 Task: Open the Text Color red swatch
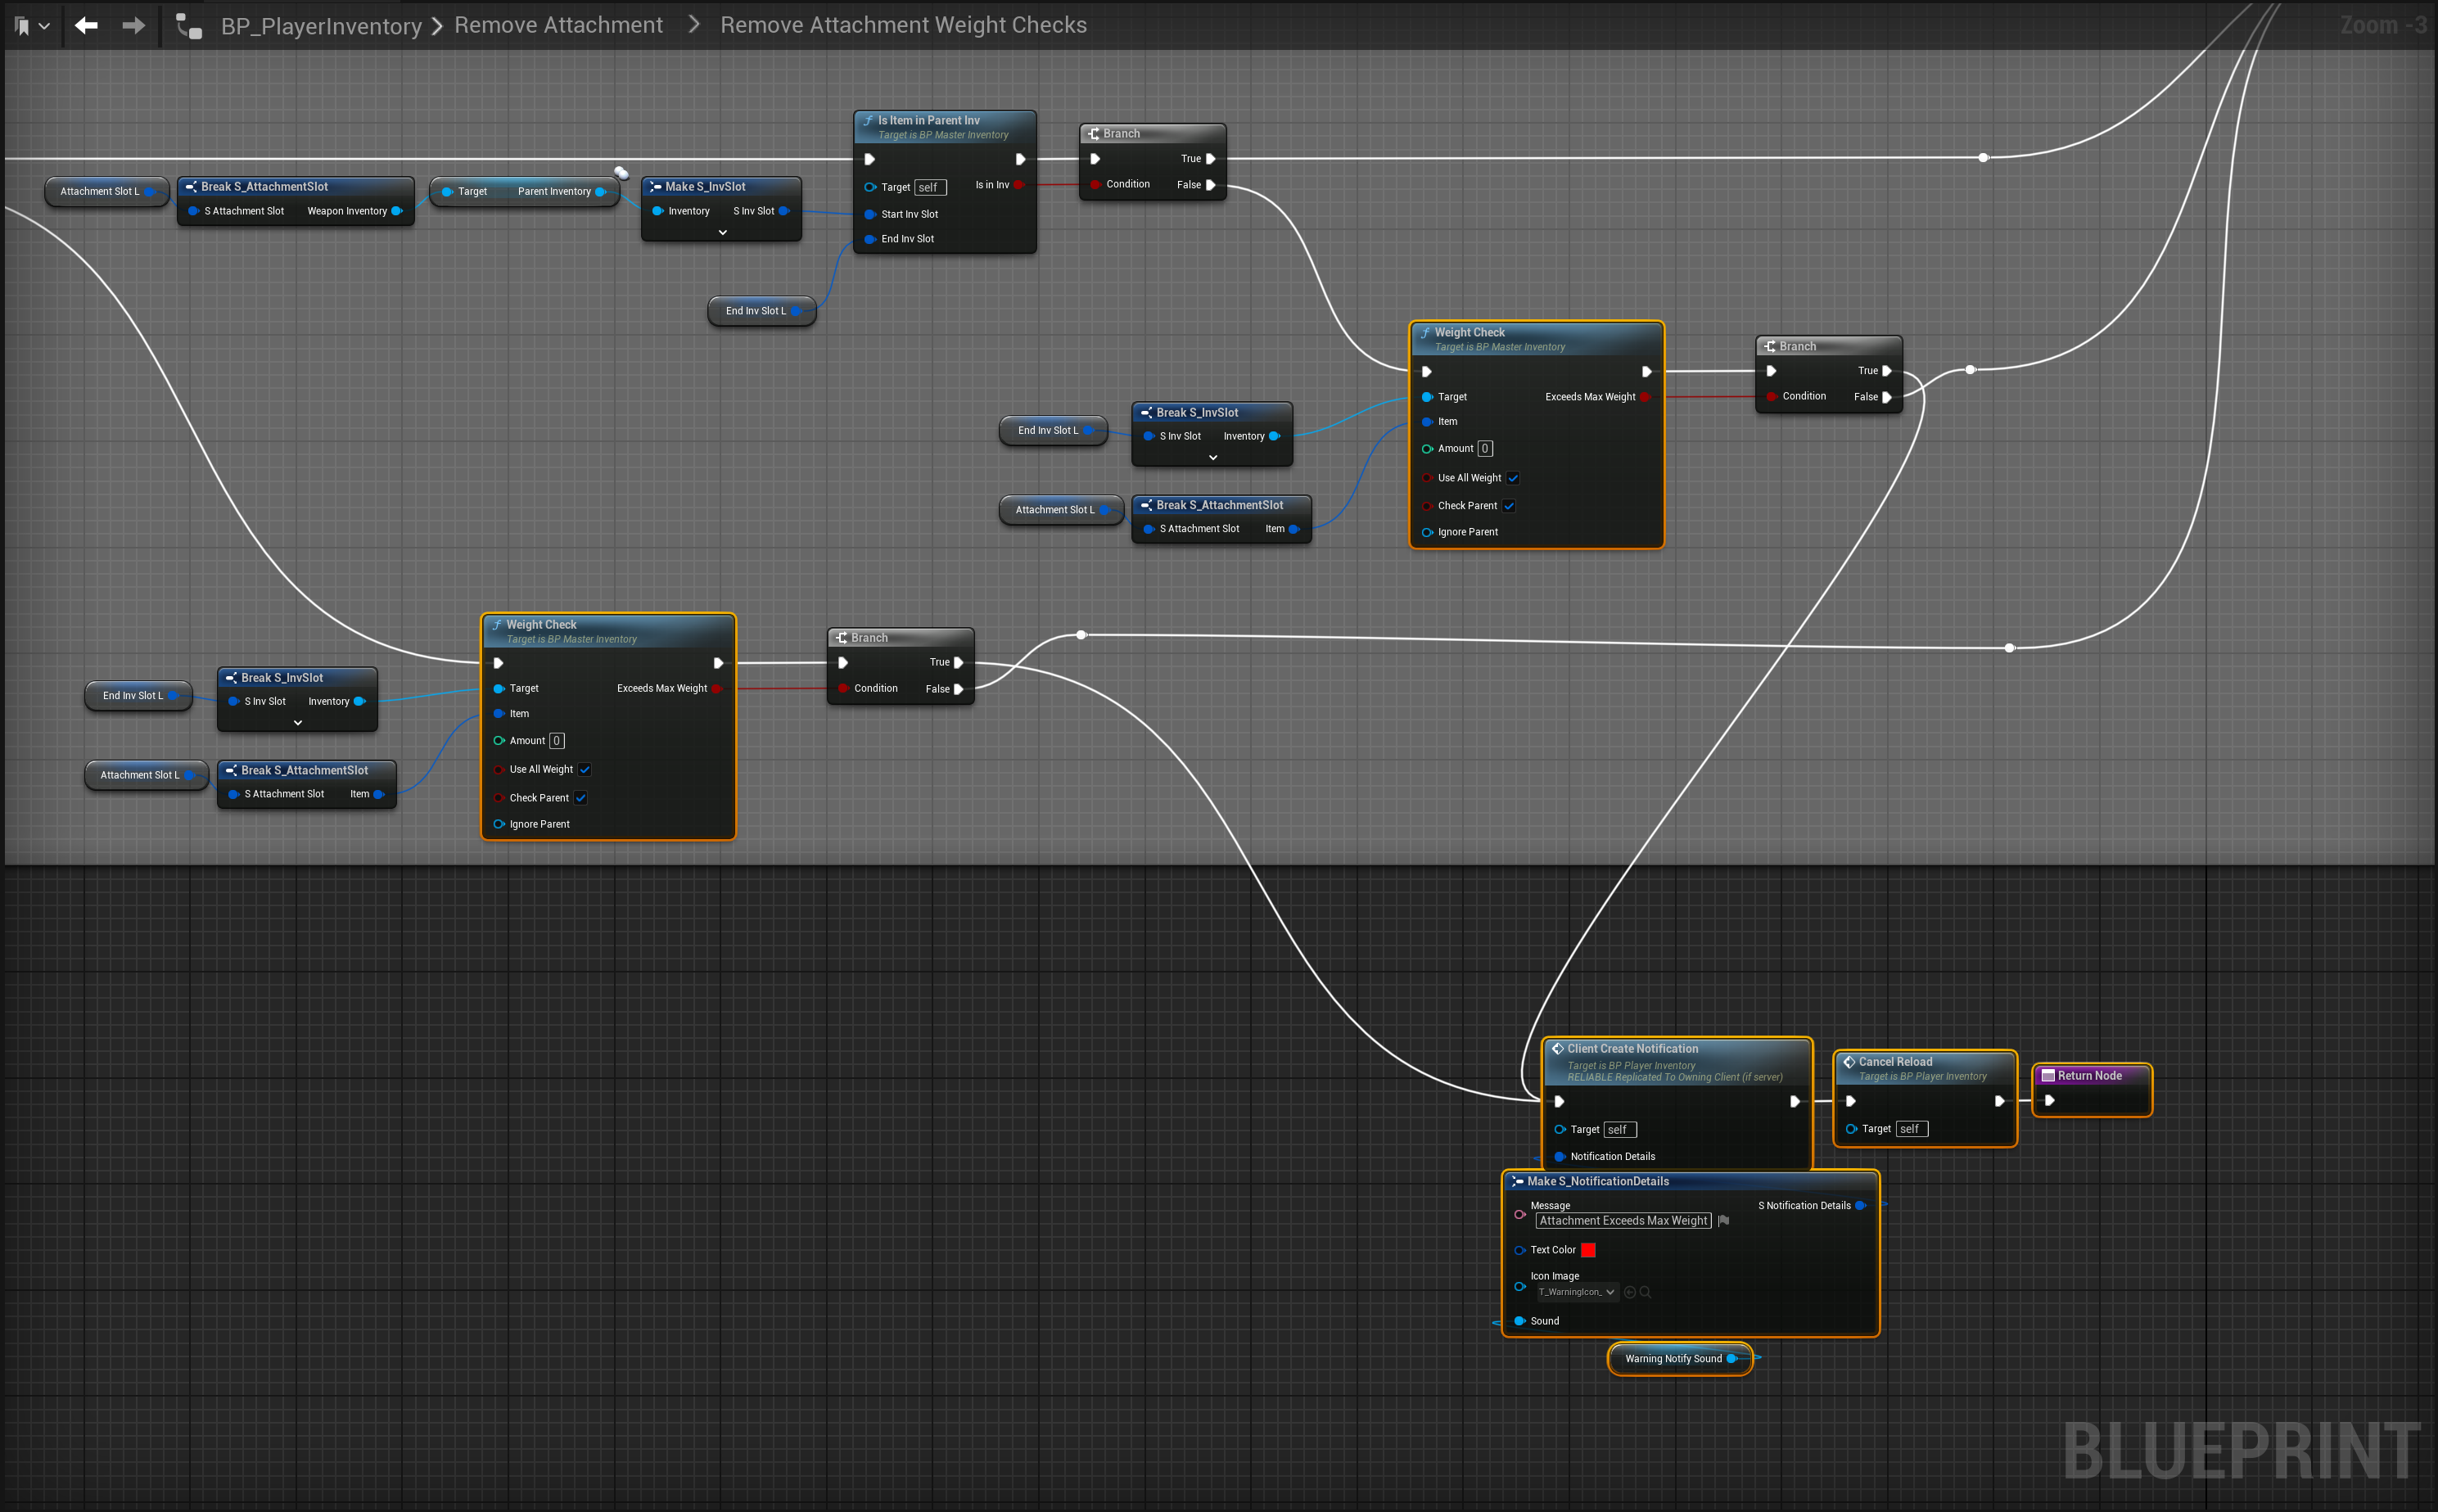coord(1588,1250)
